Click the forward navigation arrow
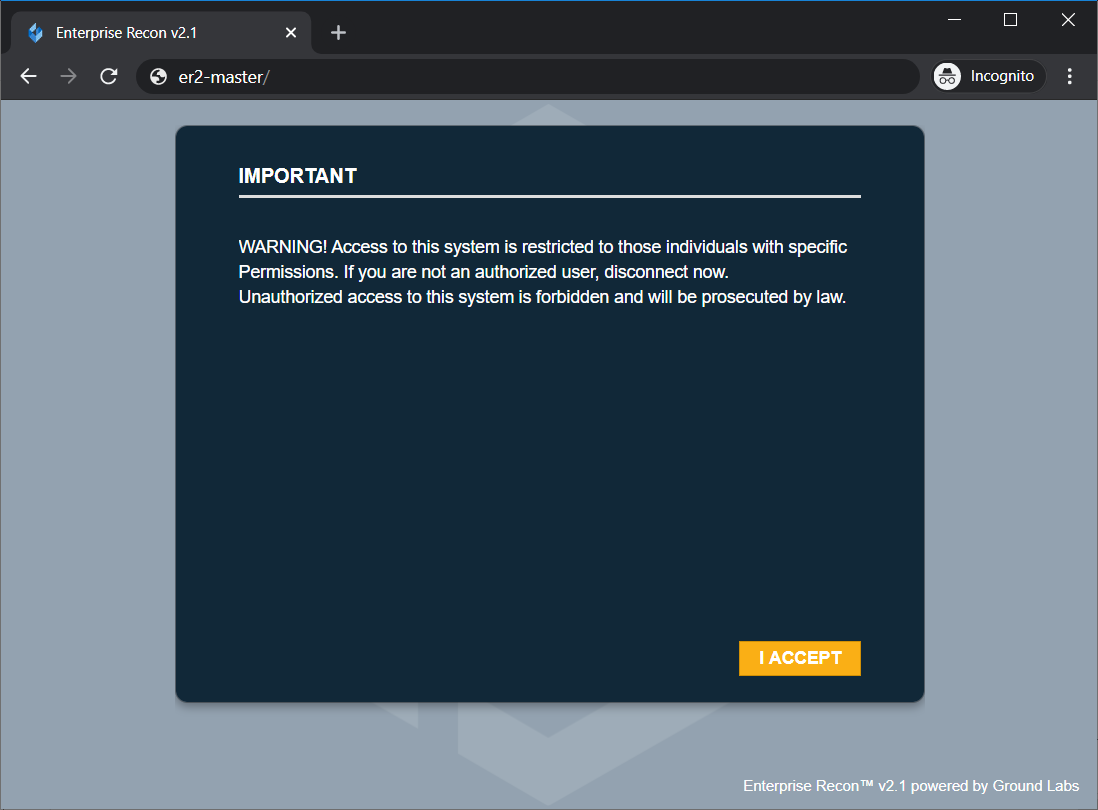 [x=67, y=75]
